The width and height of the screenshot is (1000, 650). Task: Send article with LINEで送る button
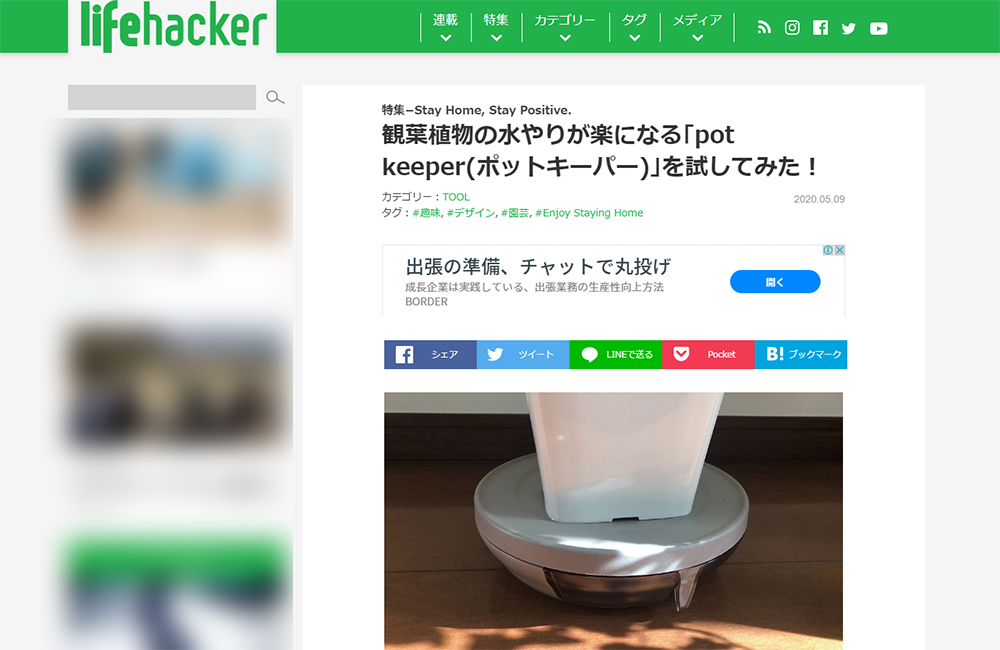[615, 355]
